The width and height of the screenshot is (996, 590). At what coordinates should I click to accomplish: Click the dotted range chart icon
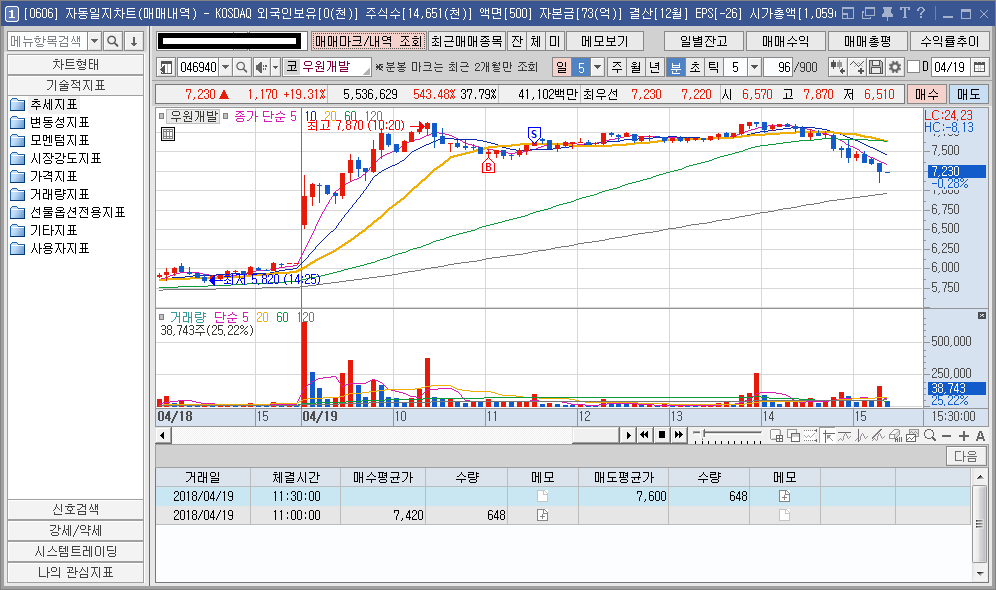click(811, 436)
